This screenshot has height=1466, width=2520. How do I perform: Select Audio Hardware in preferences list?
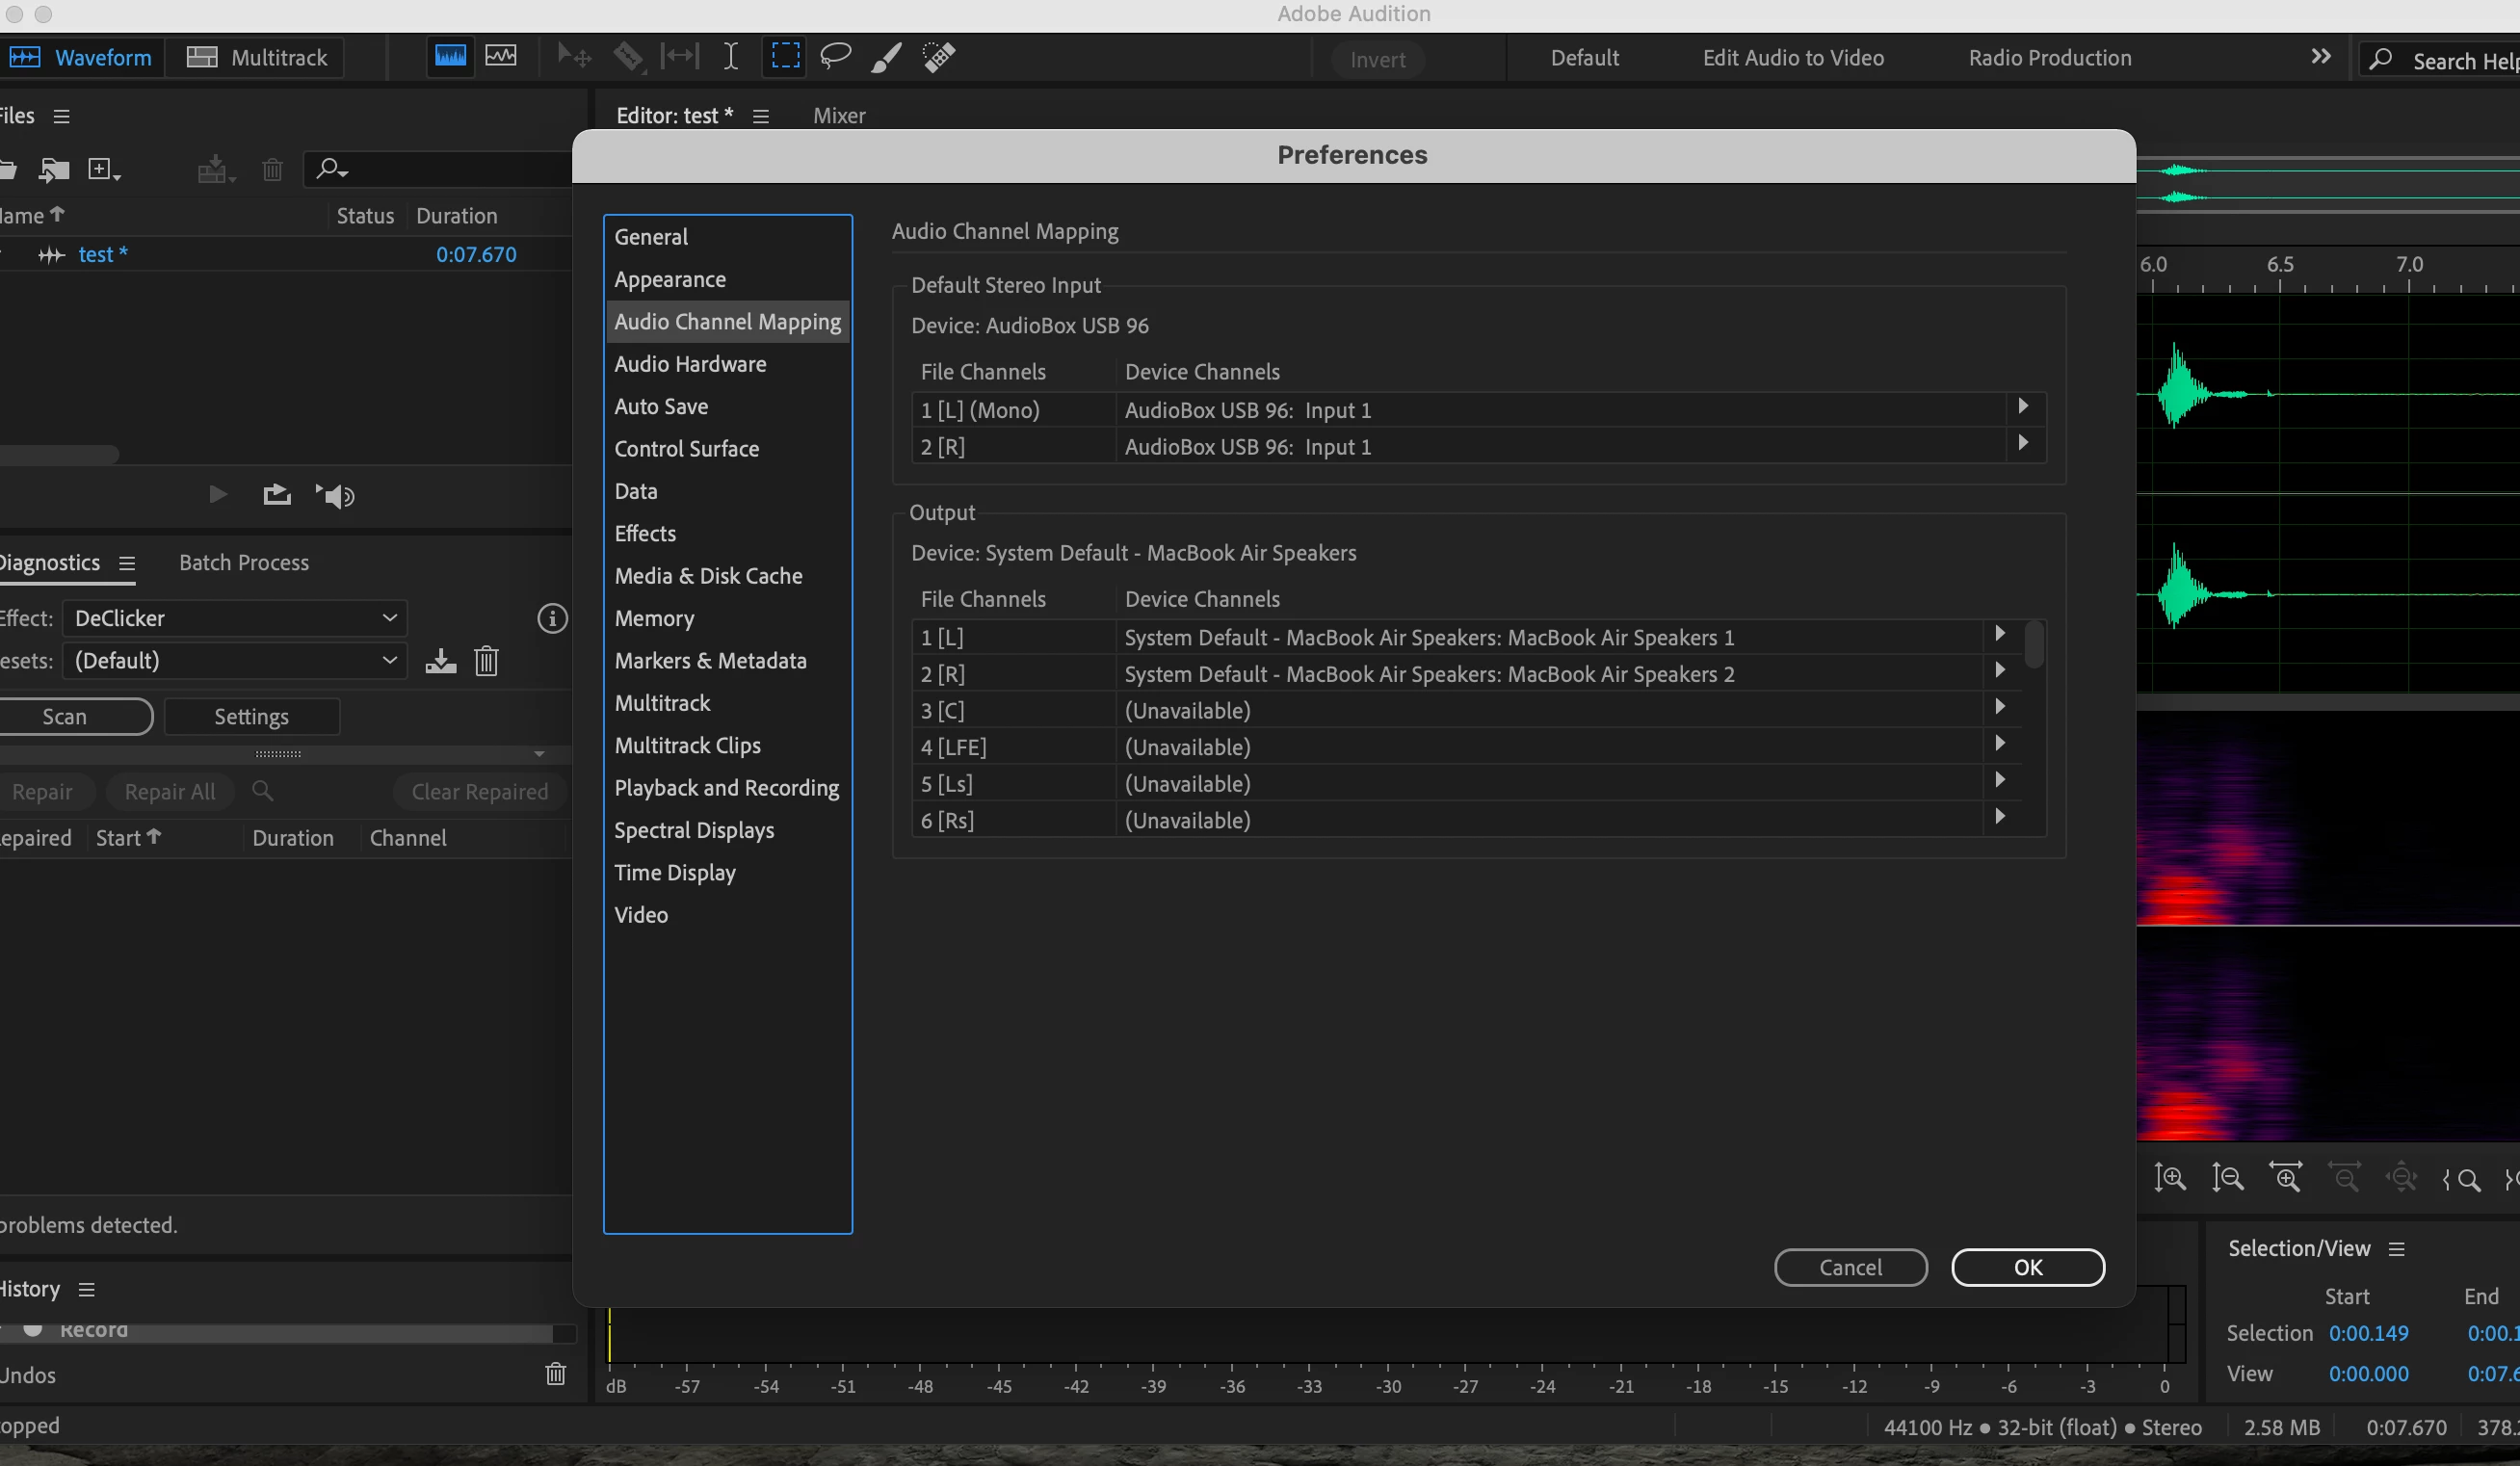coord(690,364)
